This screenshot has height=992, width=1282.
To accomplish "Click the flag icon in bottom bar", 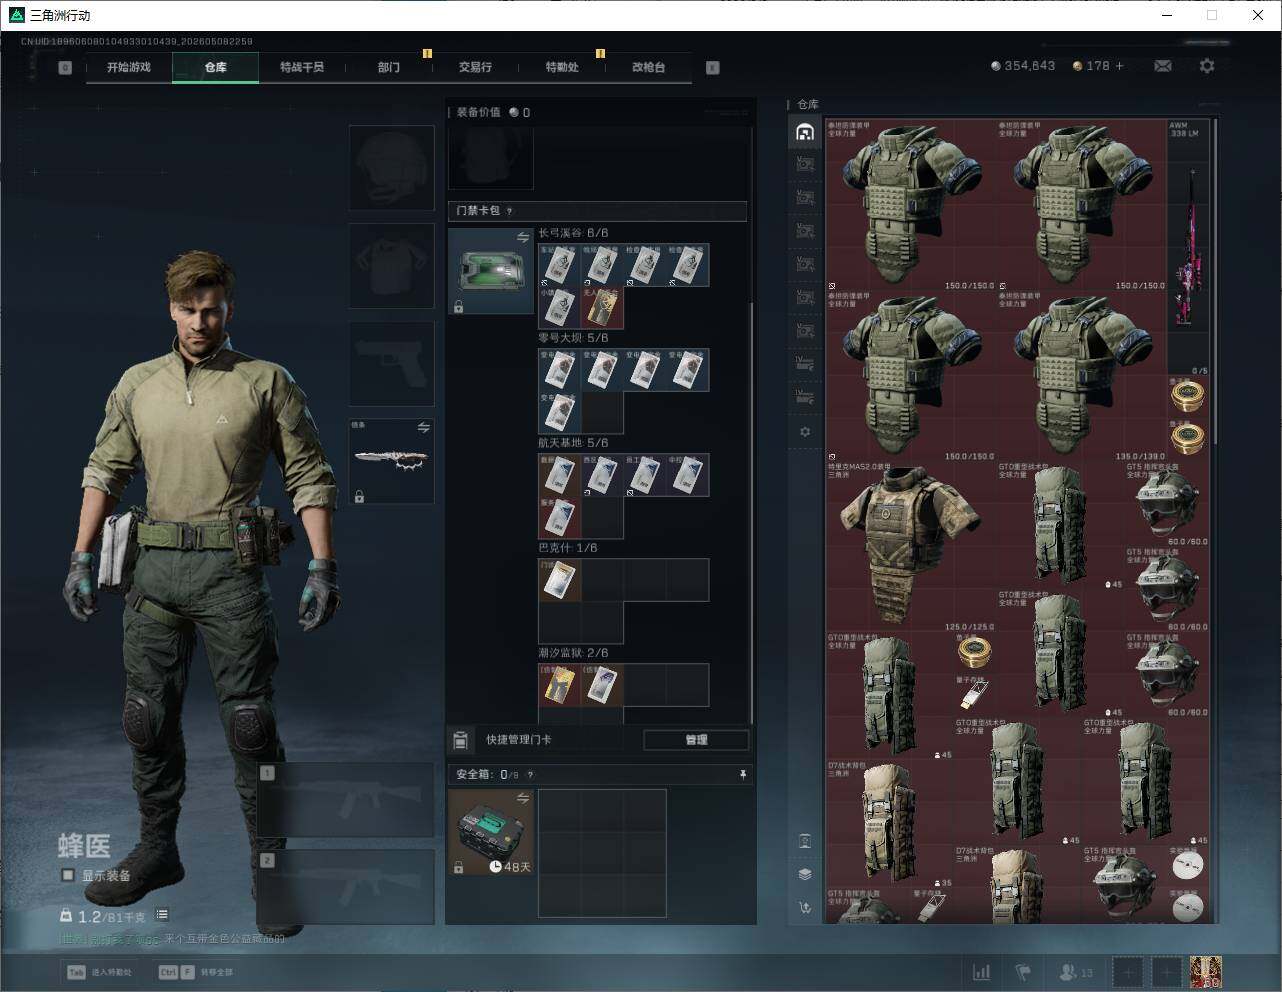I will point(1023,971).
